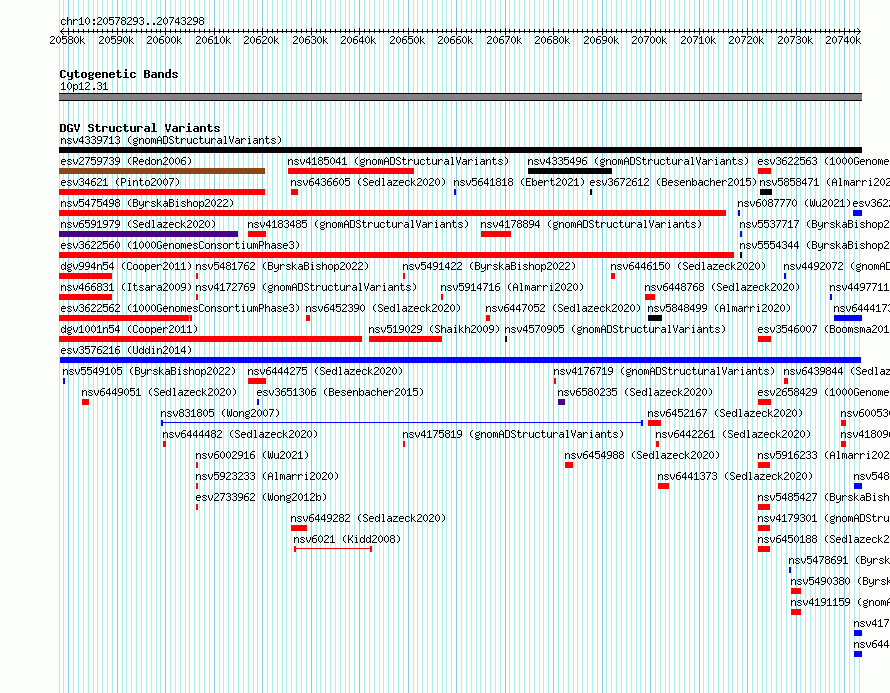Click the red nsv4185041 variant bar

[351, 171]
